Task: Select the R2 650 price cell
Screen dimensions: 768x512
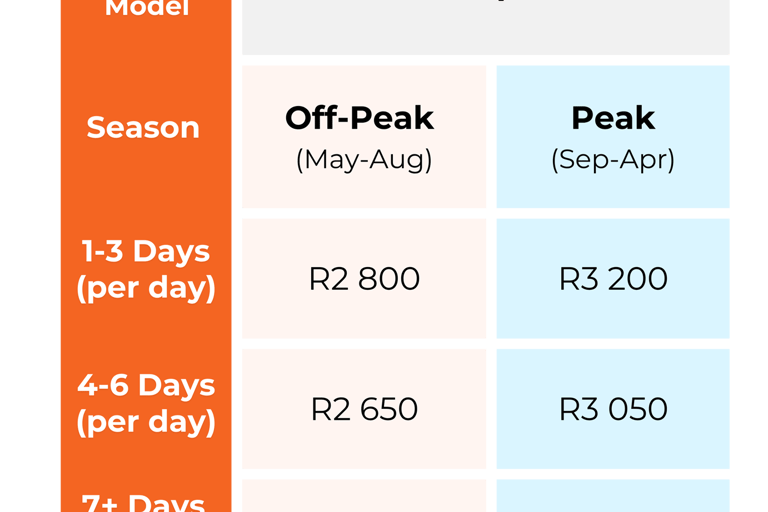Action: (x=364, y=409)
